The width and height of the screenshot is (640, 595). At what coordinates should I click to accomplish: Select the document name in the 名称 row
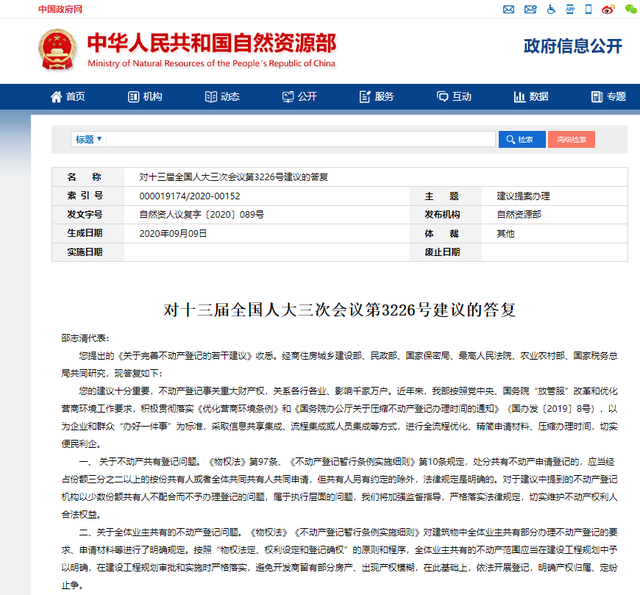click(233, 177)
